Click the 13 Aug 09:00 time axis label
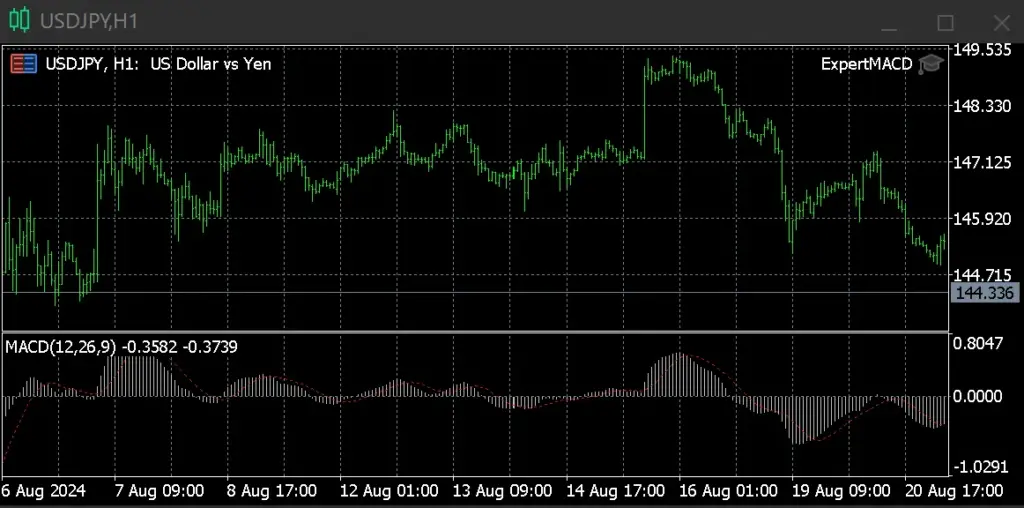 coord(503,490)
